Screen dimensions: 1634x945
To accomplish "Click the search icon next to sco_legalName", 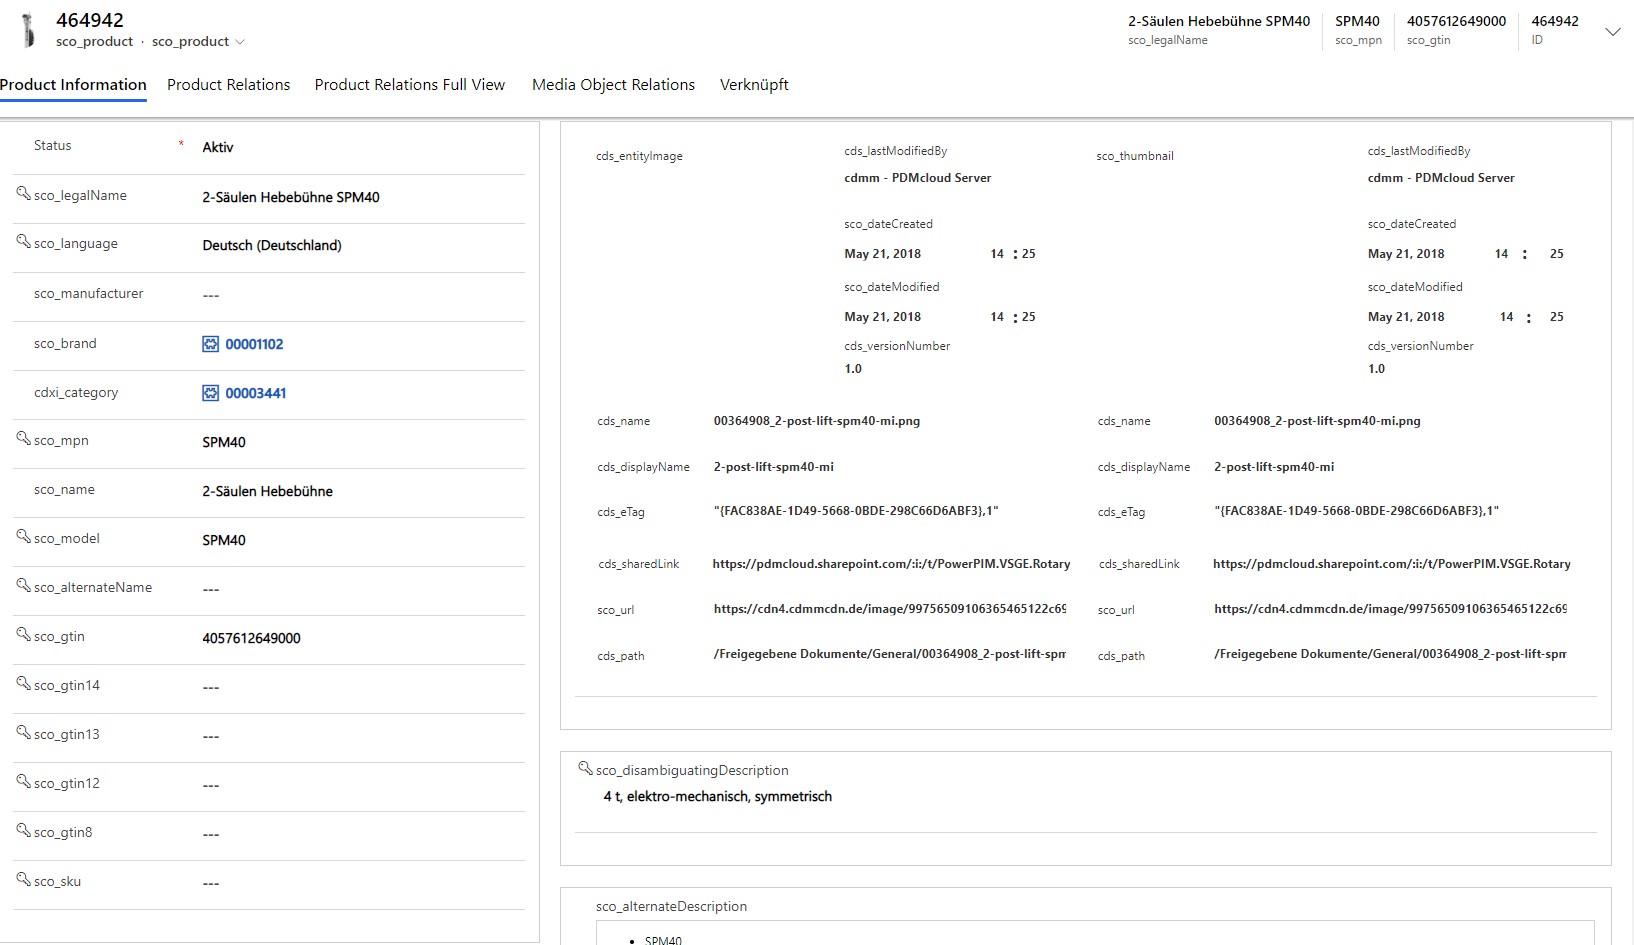I will (x=23, y=194).
